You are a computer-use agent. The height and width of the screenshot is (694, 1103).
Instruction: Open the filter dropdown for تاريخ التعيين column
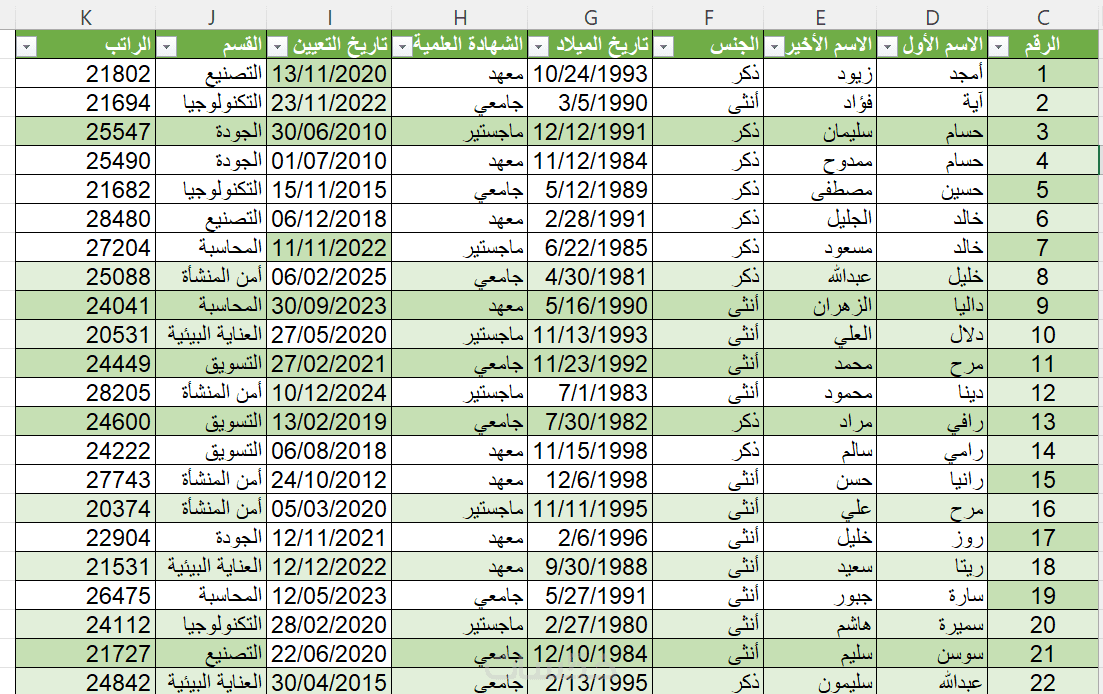(278, 46)
